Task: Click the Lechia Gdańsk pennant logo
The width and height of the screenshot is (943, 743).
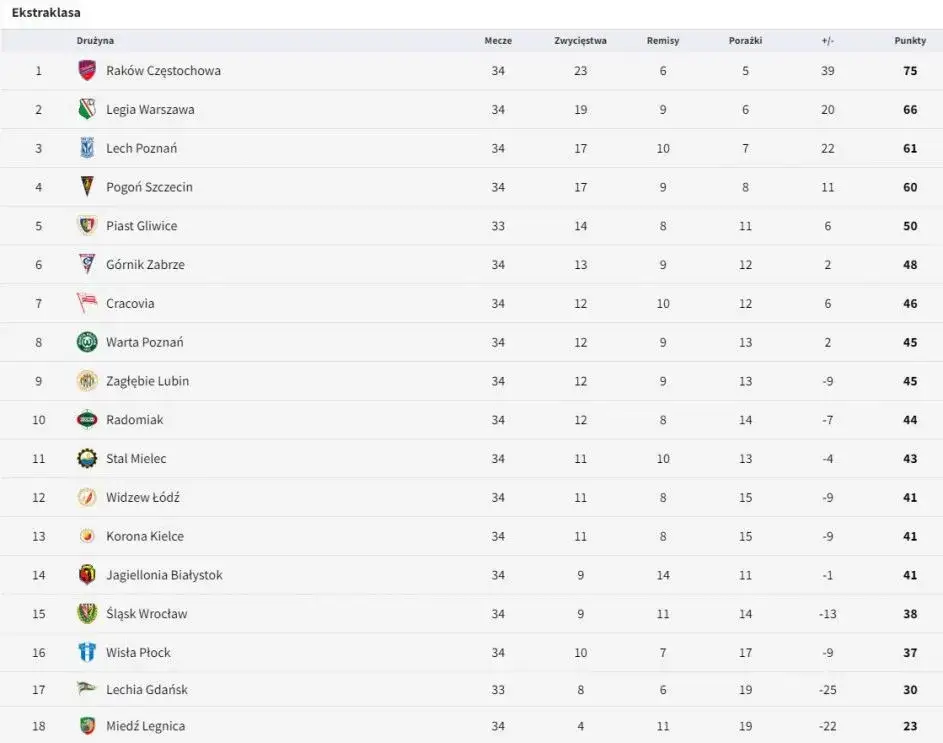Action: 87,688
